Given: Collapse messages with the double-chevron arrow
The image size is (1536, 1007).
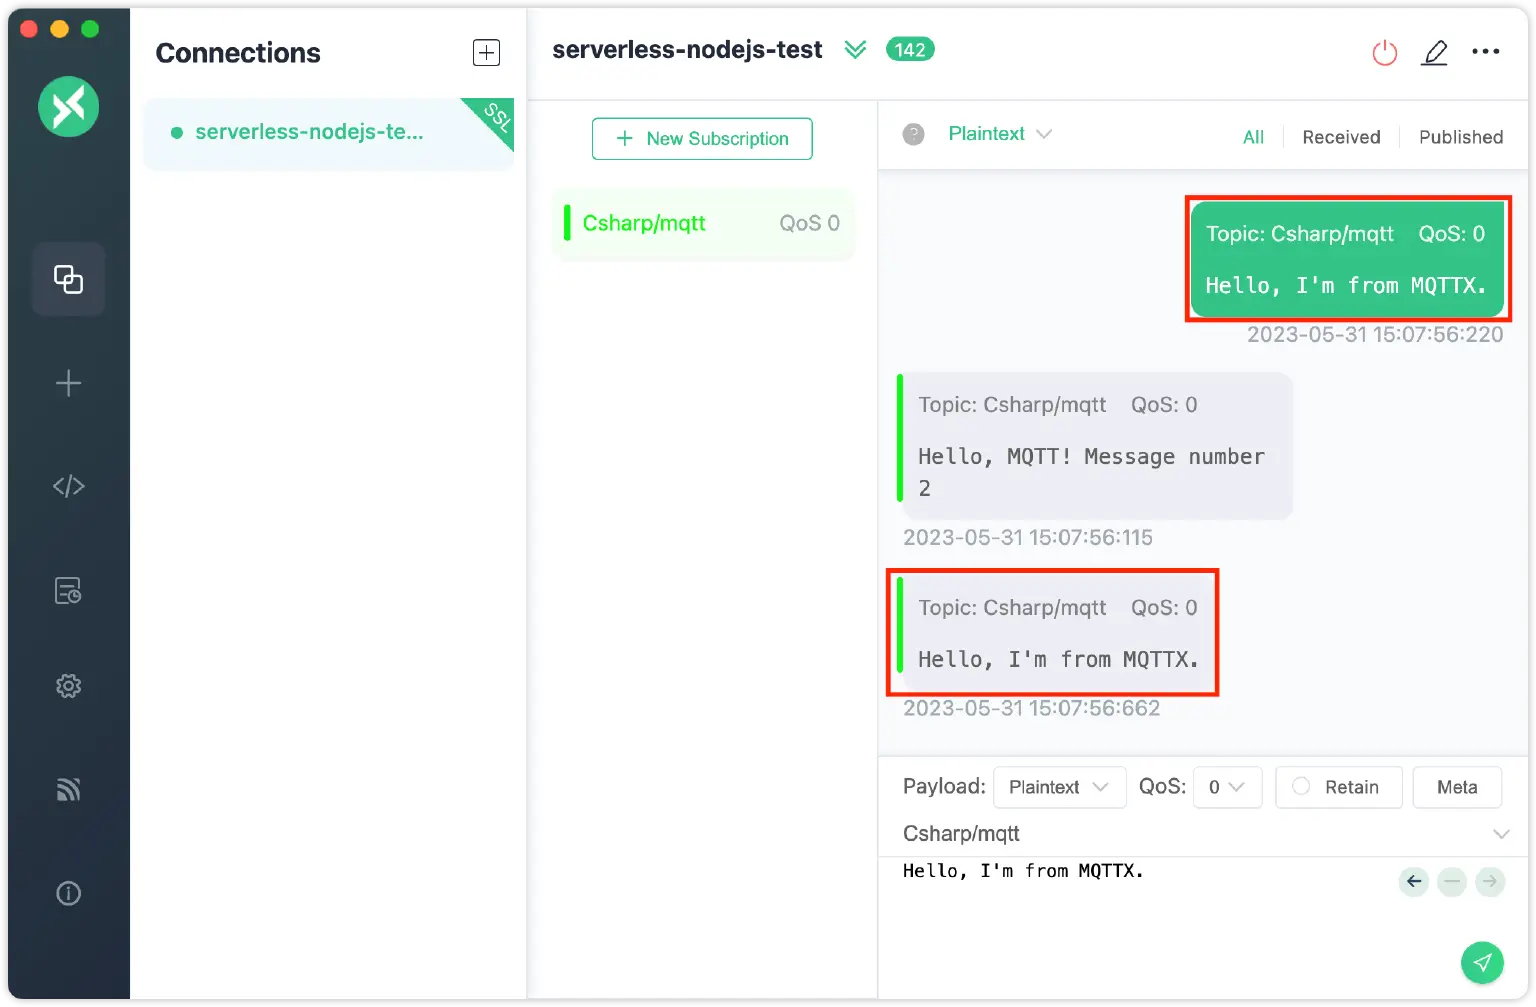Looking at the screenshot, I should pyautogui.click(x=855, y=49).
